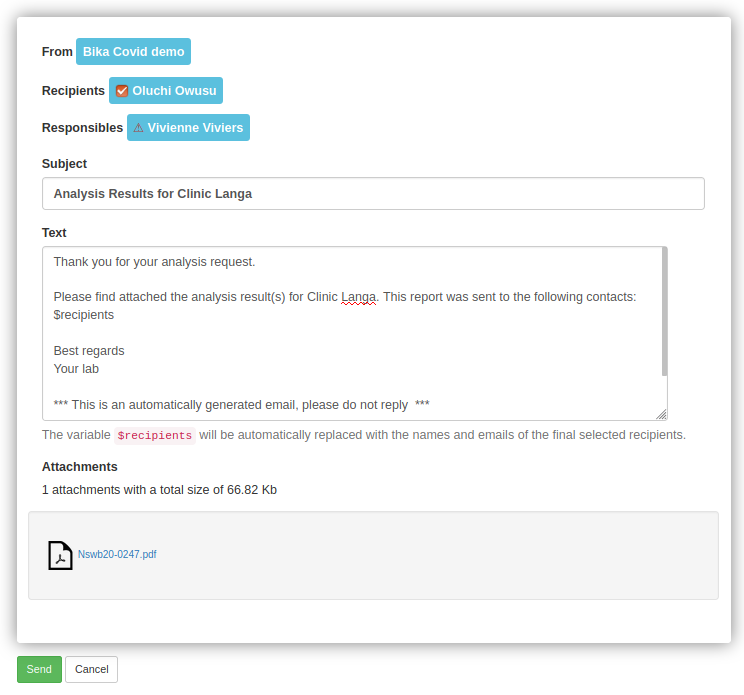
Task: Click the Subject field label
Action: [64, 164]
